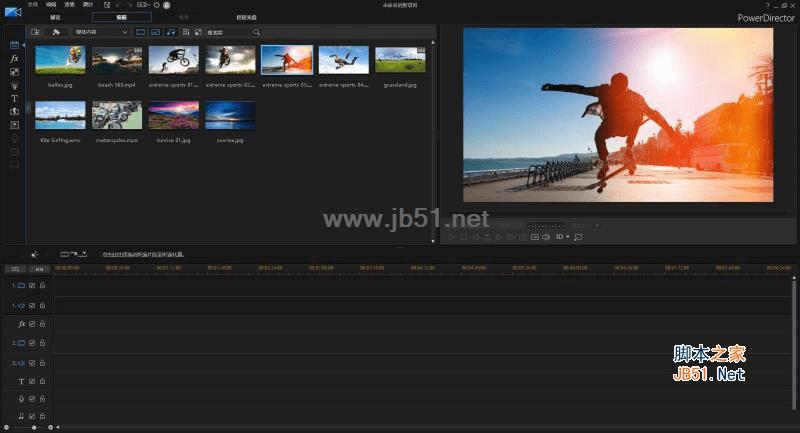Toggle the audio filter music note icon
The width and height of the screenshot is (800, 433).
(171, 32)
